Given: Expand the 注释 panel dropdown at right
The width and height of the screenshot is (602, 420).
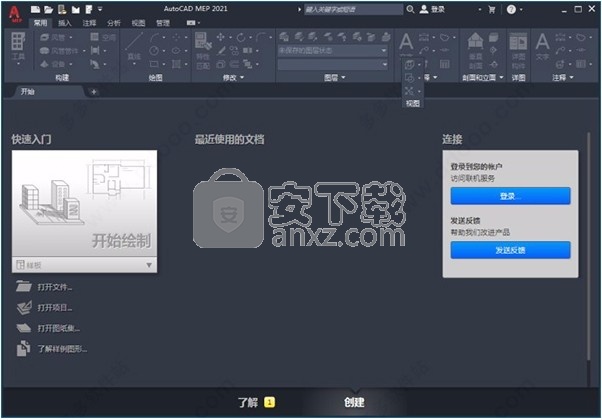Looking at the screenshot, I should [x=563, y=78].
